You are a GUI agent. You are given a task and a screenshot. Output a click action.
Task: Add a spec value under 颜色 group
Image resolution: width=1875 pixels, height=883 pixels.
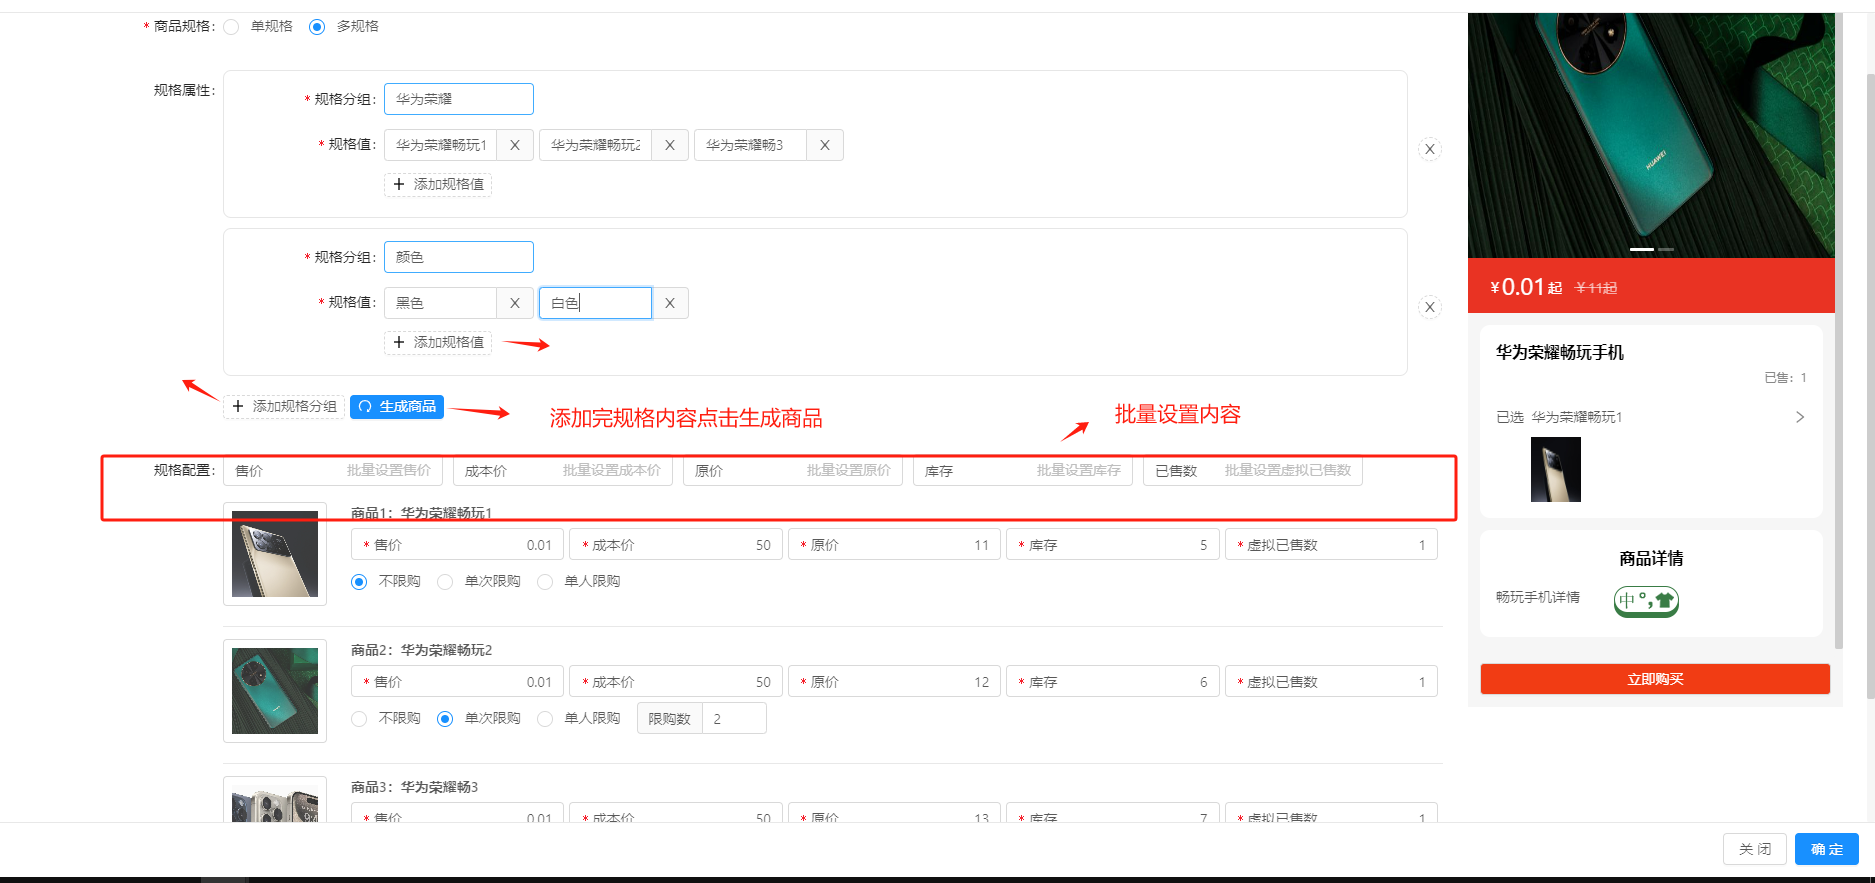(438, 342)
